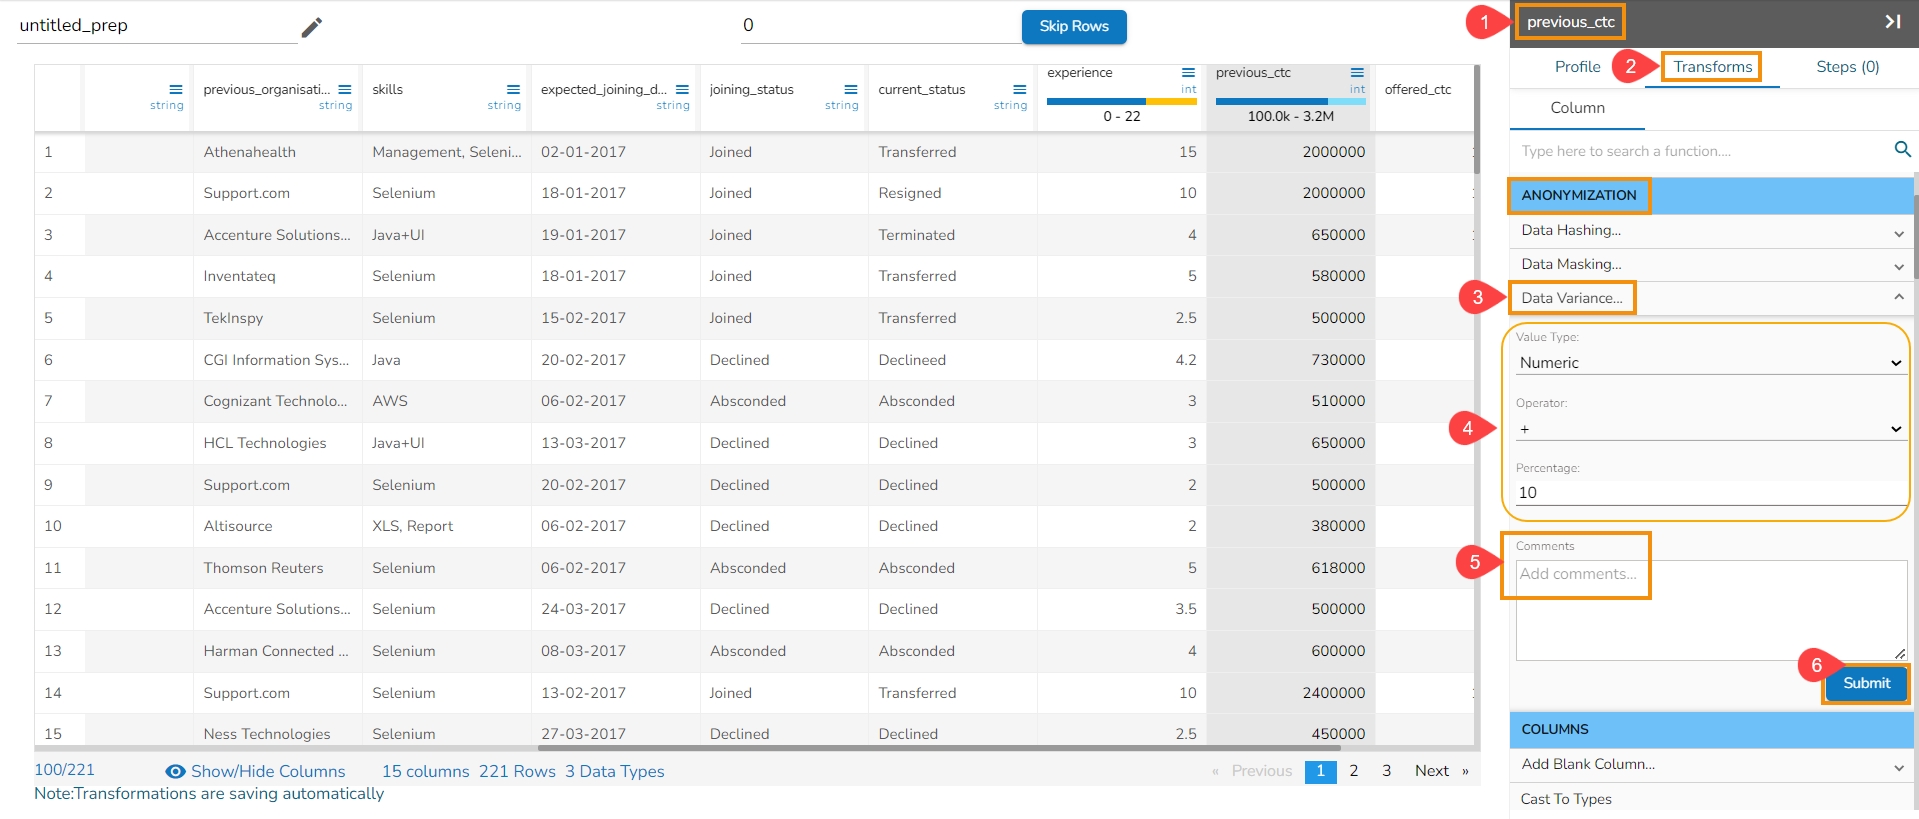Click the Cast To Types section
Viewport: 1919px width, 819px height.
pos(1710,799)
